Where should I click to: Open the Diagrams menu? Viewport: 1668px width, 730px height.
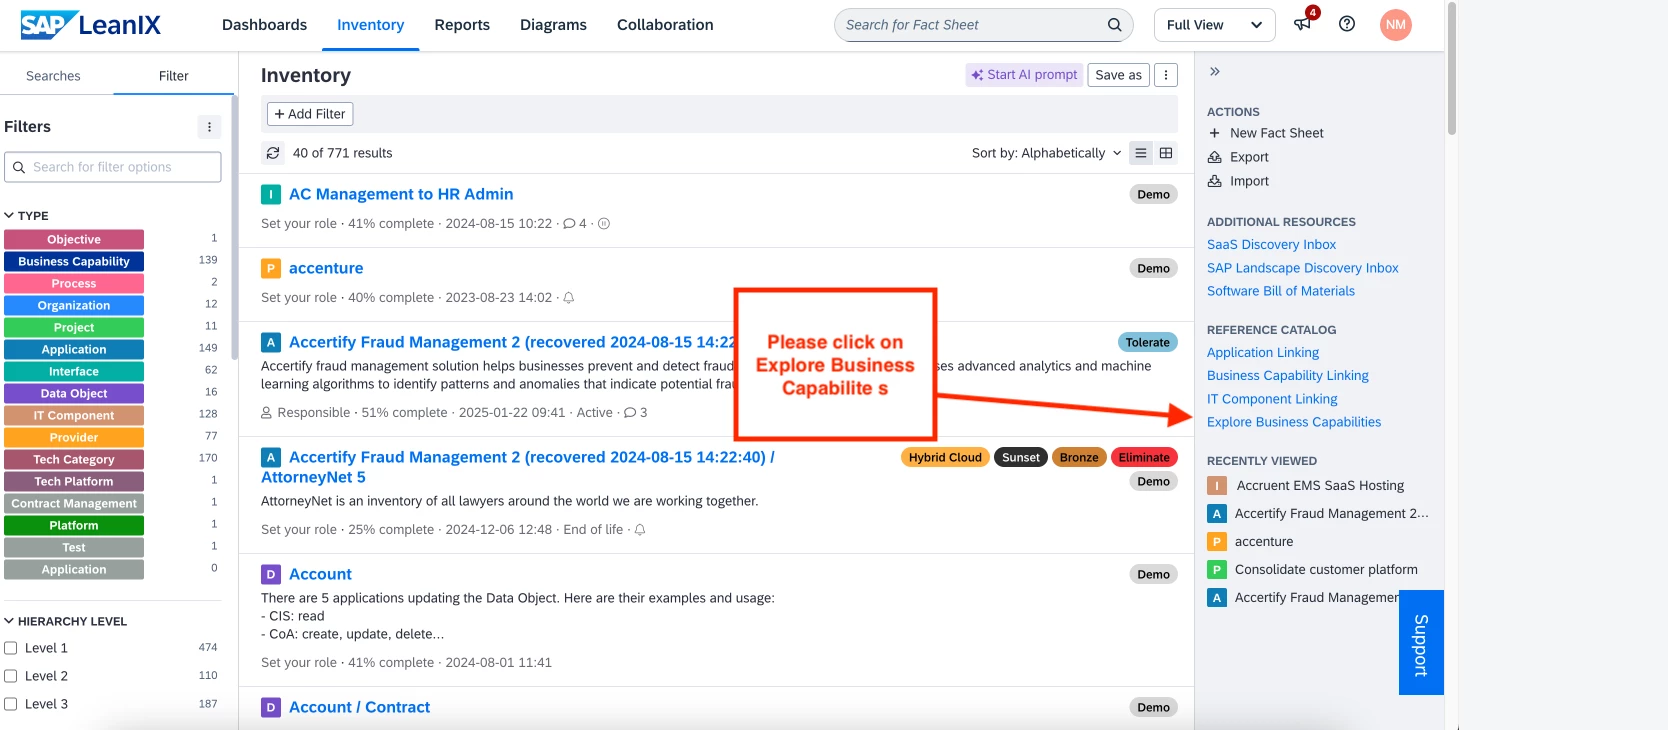click(x=553, y=25)
